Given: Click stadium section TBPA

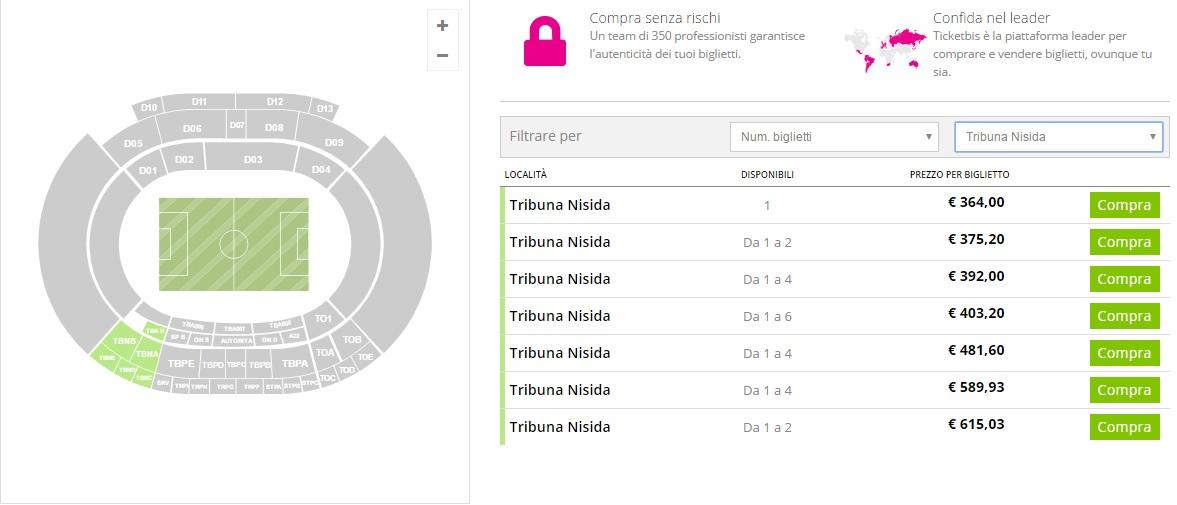Looking at the screenshot, I should 294,363.
